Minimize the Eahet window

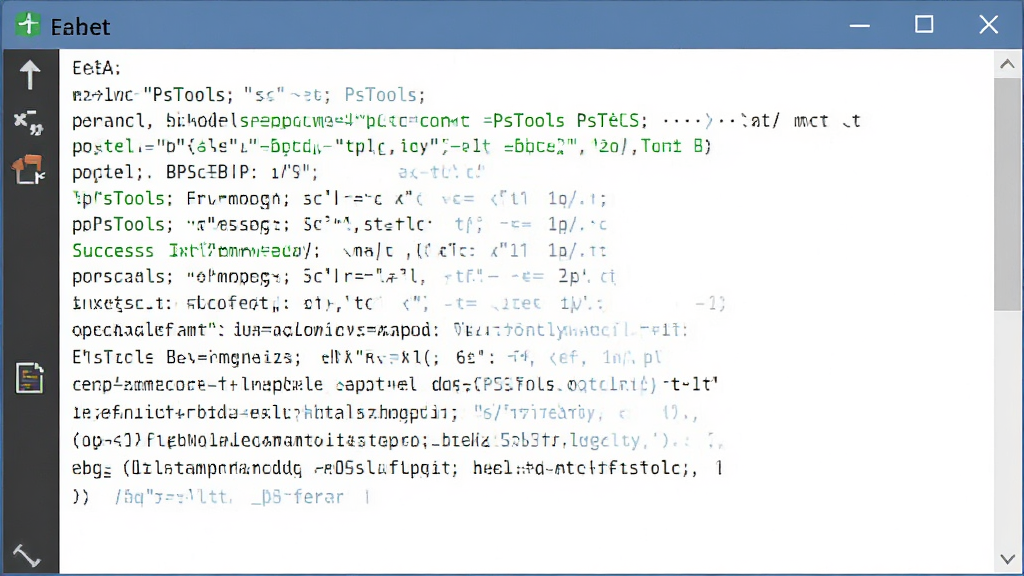859,25
